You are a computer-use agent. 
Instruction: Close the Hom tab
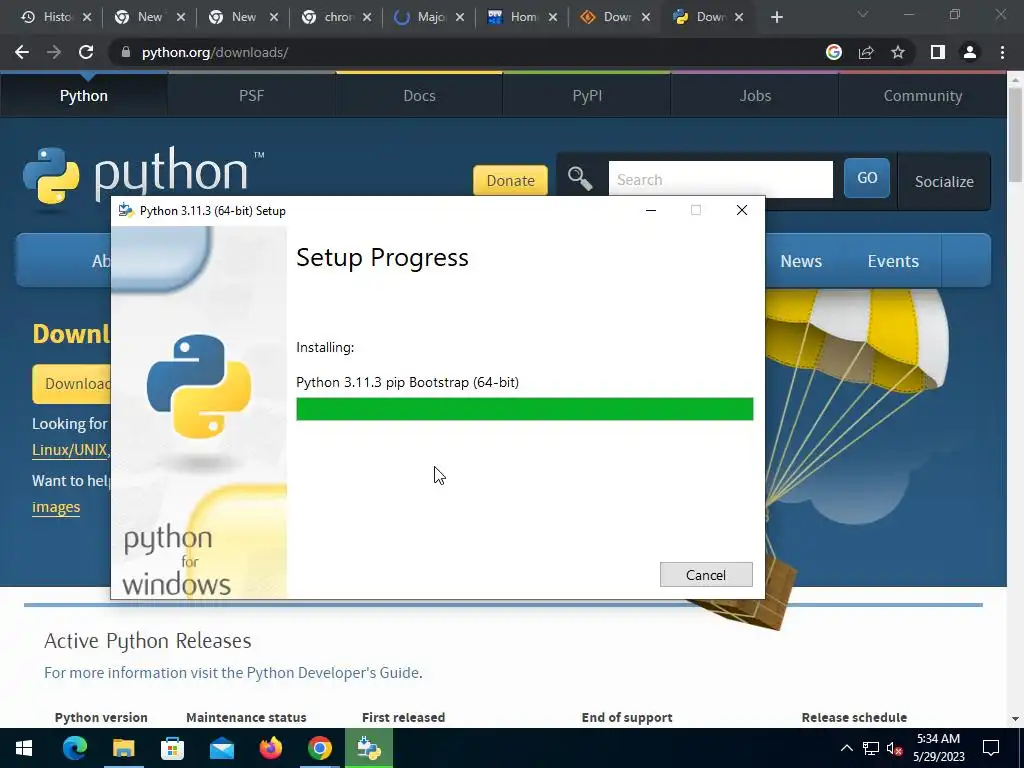(x=553, y=18)
